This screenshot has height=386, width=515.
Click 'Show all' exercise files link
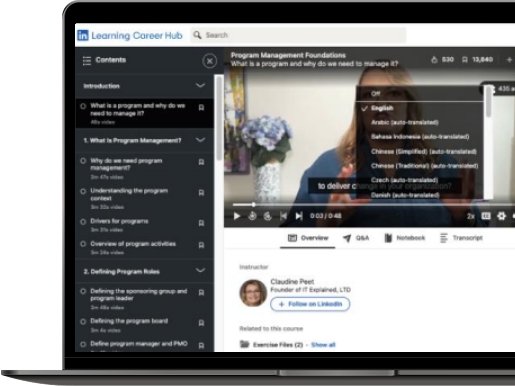click(323, 345)
